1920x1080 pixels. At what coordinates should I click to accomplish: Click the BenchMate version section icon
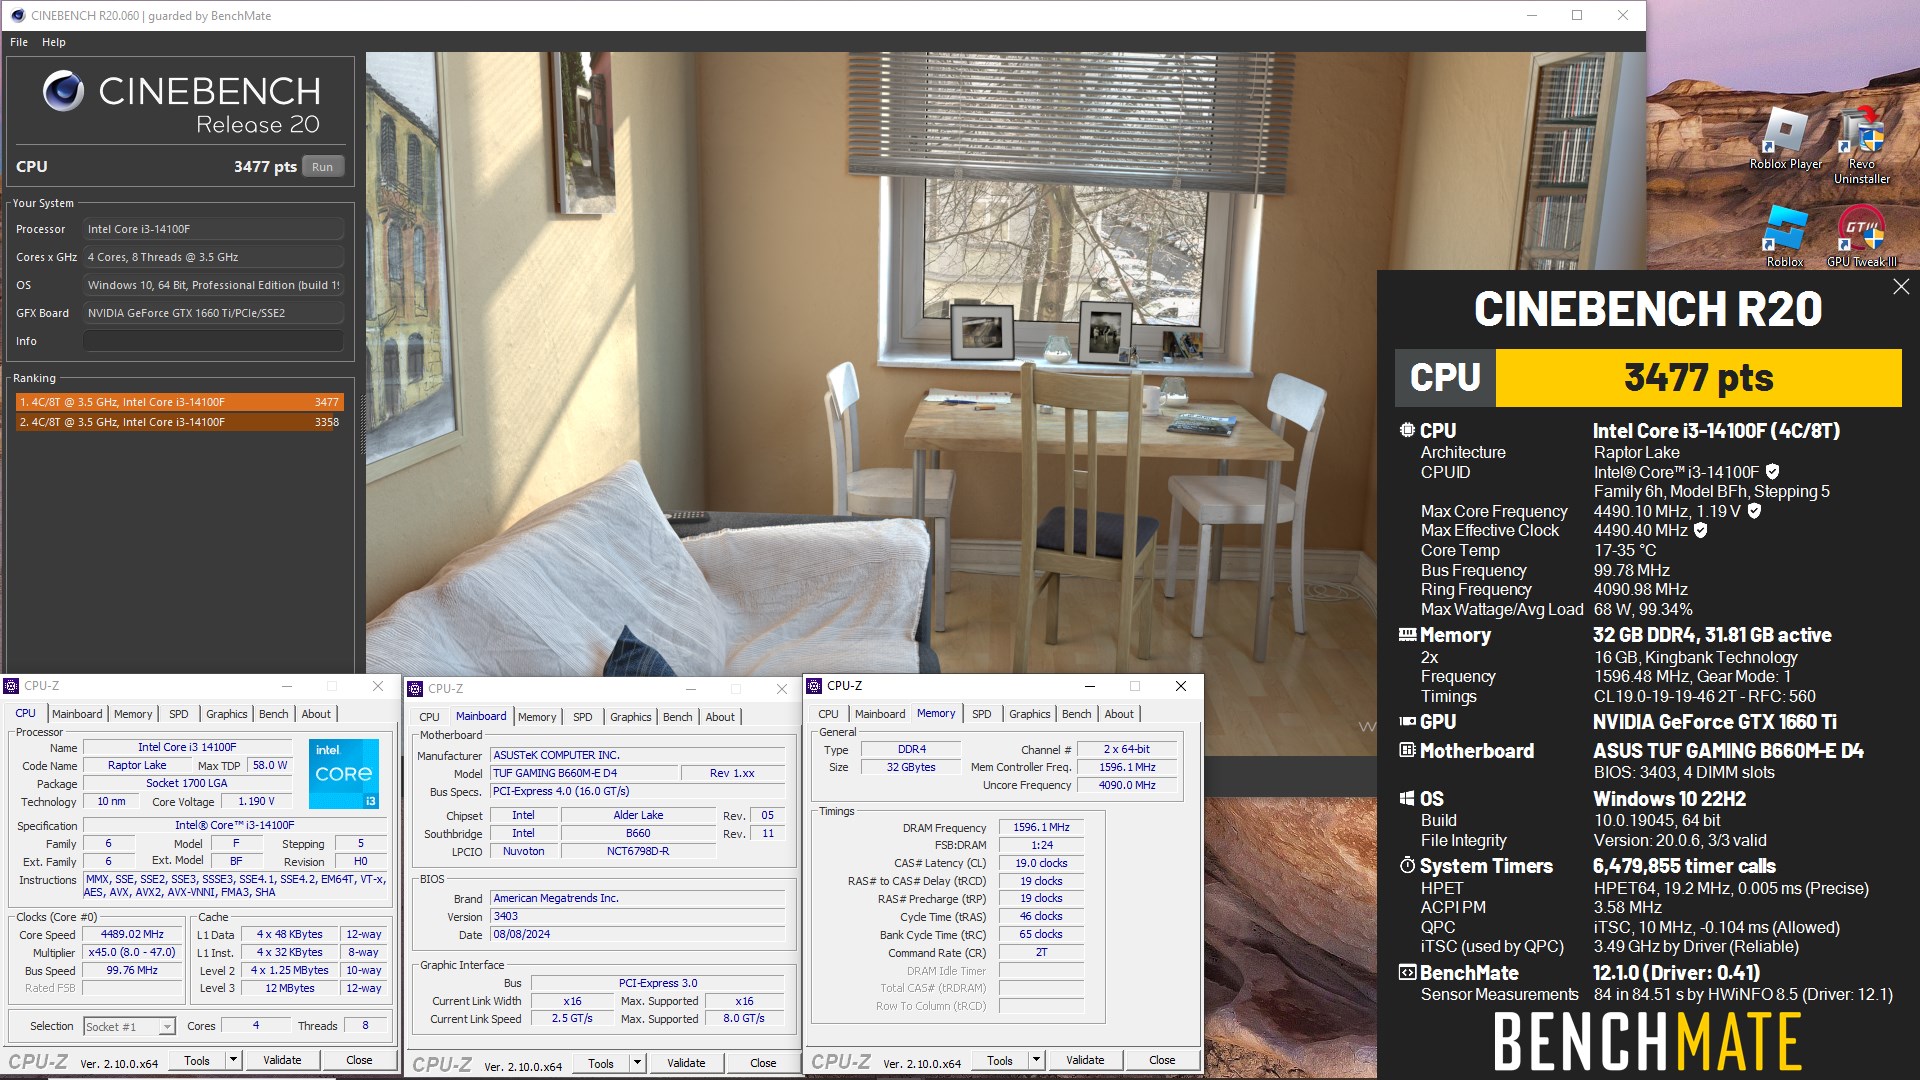tap(1407, 973)
